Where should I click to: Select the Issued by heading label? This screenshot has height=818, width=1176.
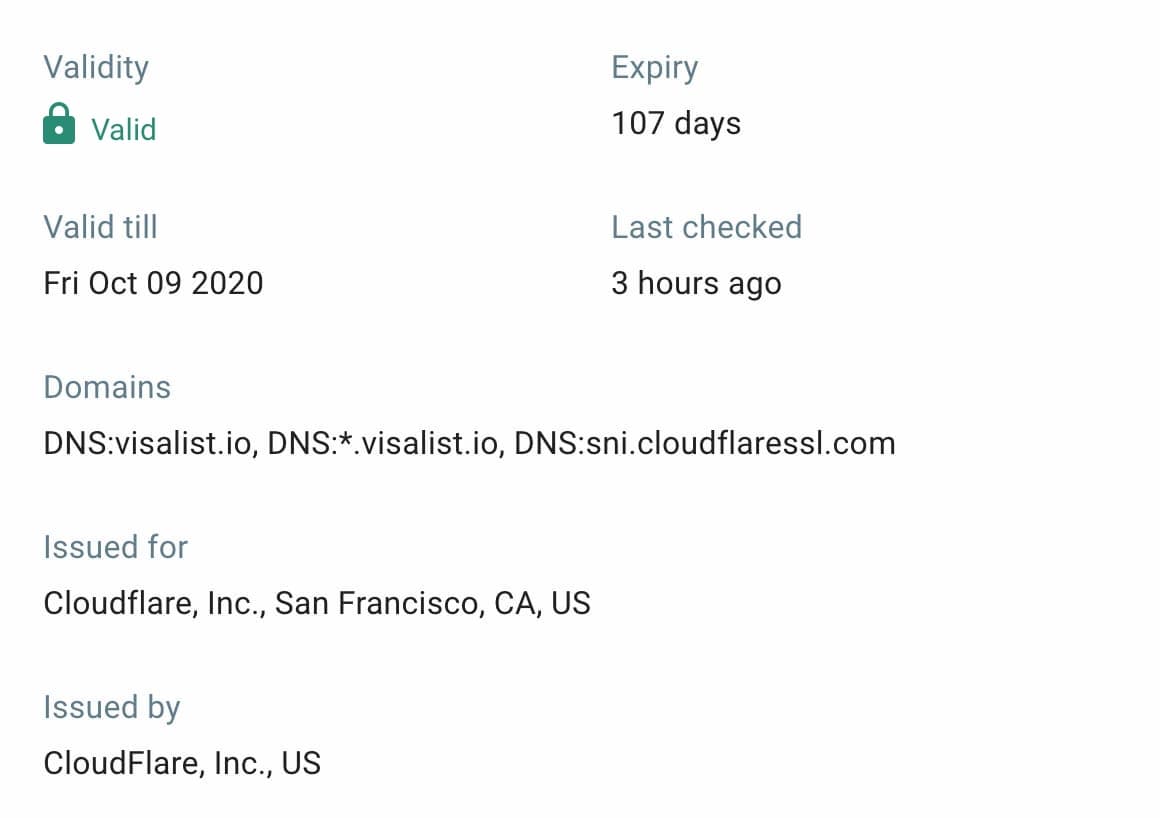(112, 708)
